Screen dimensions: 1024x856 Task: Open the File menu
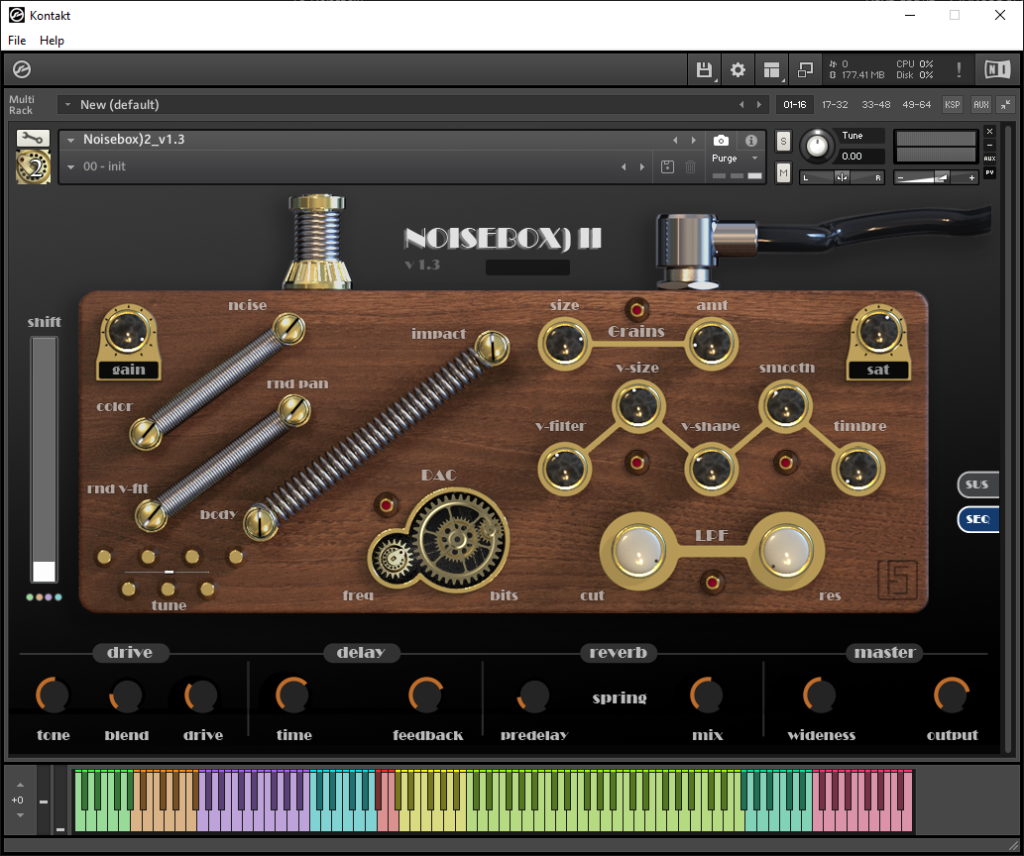point(17,40)
